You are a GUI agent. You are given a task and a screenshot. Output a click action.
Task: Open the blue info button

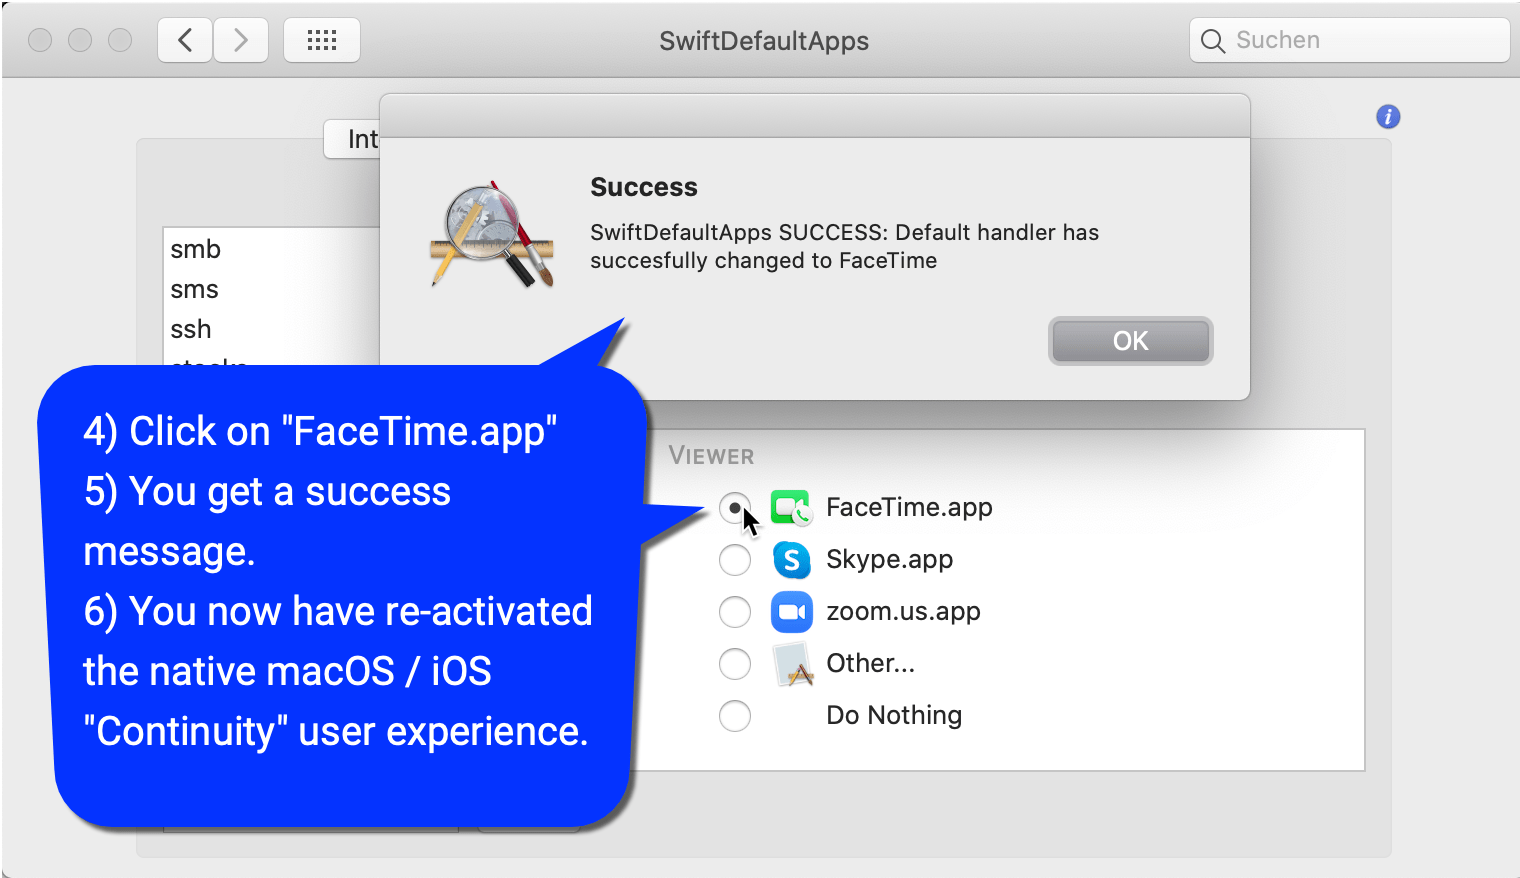point(1388,117)
